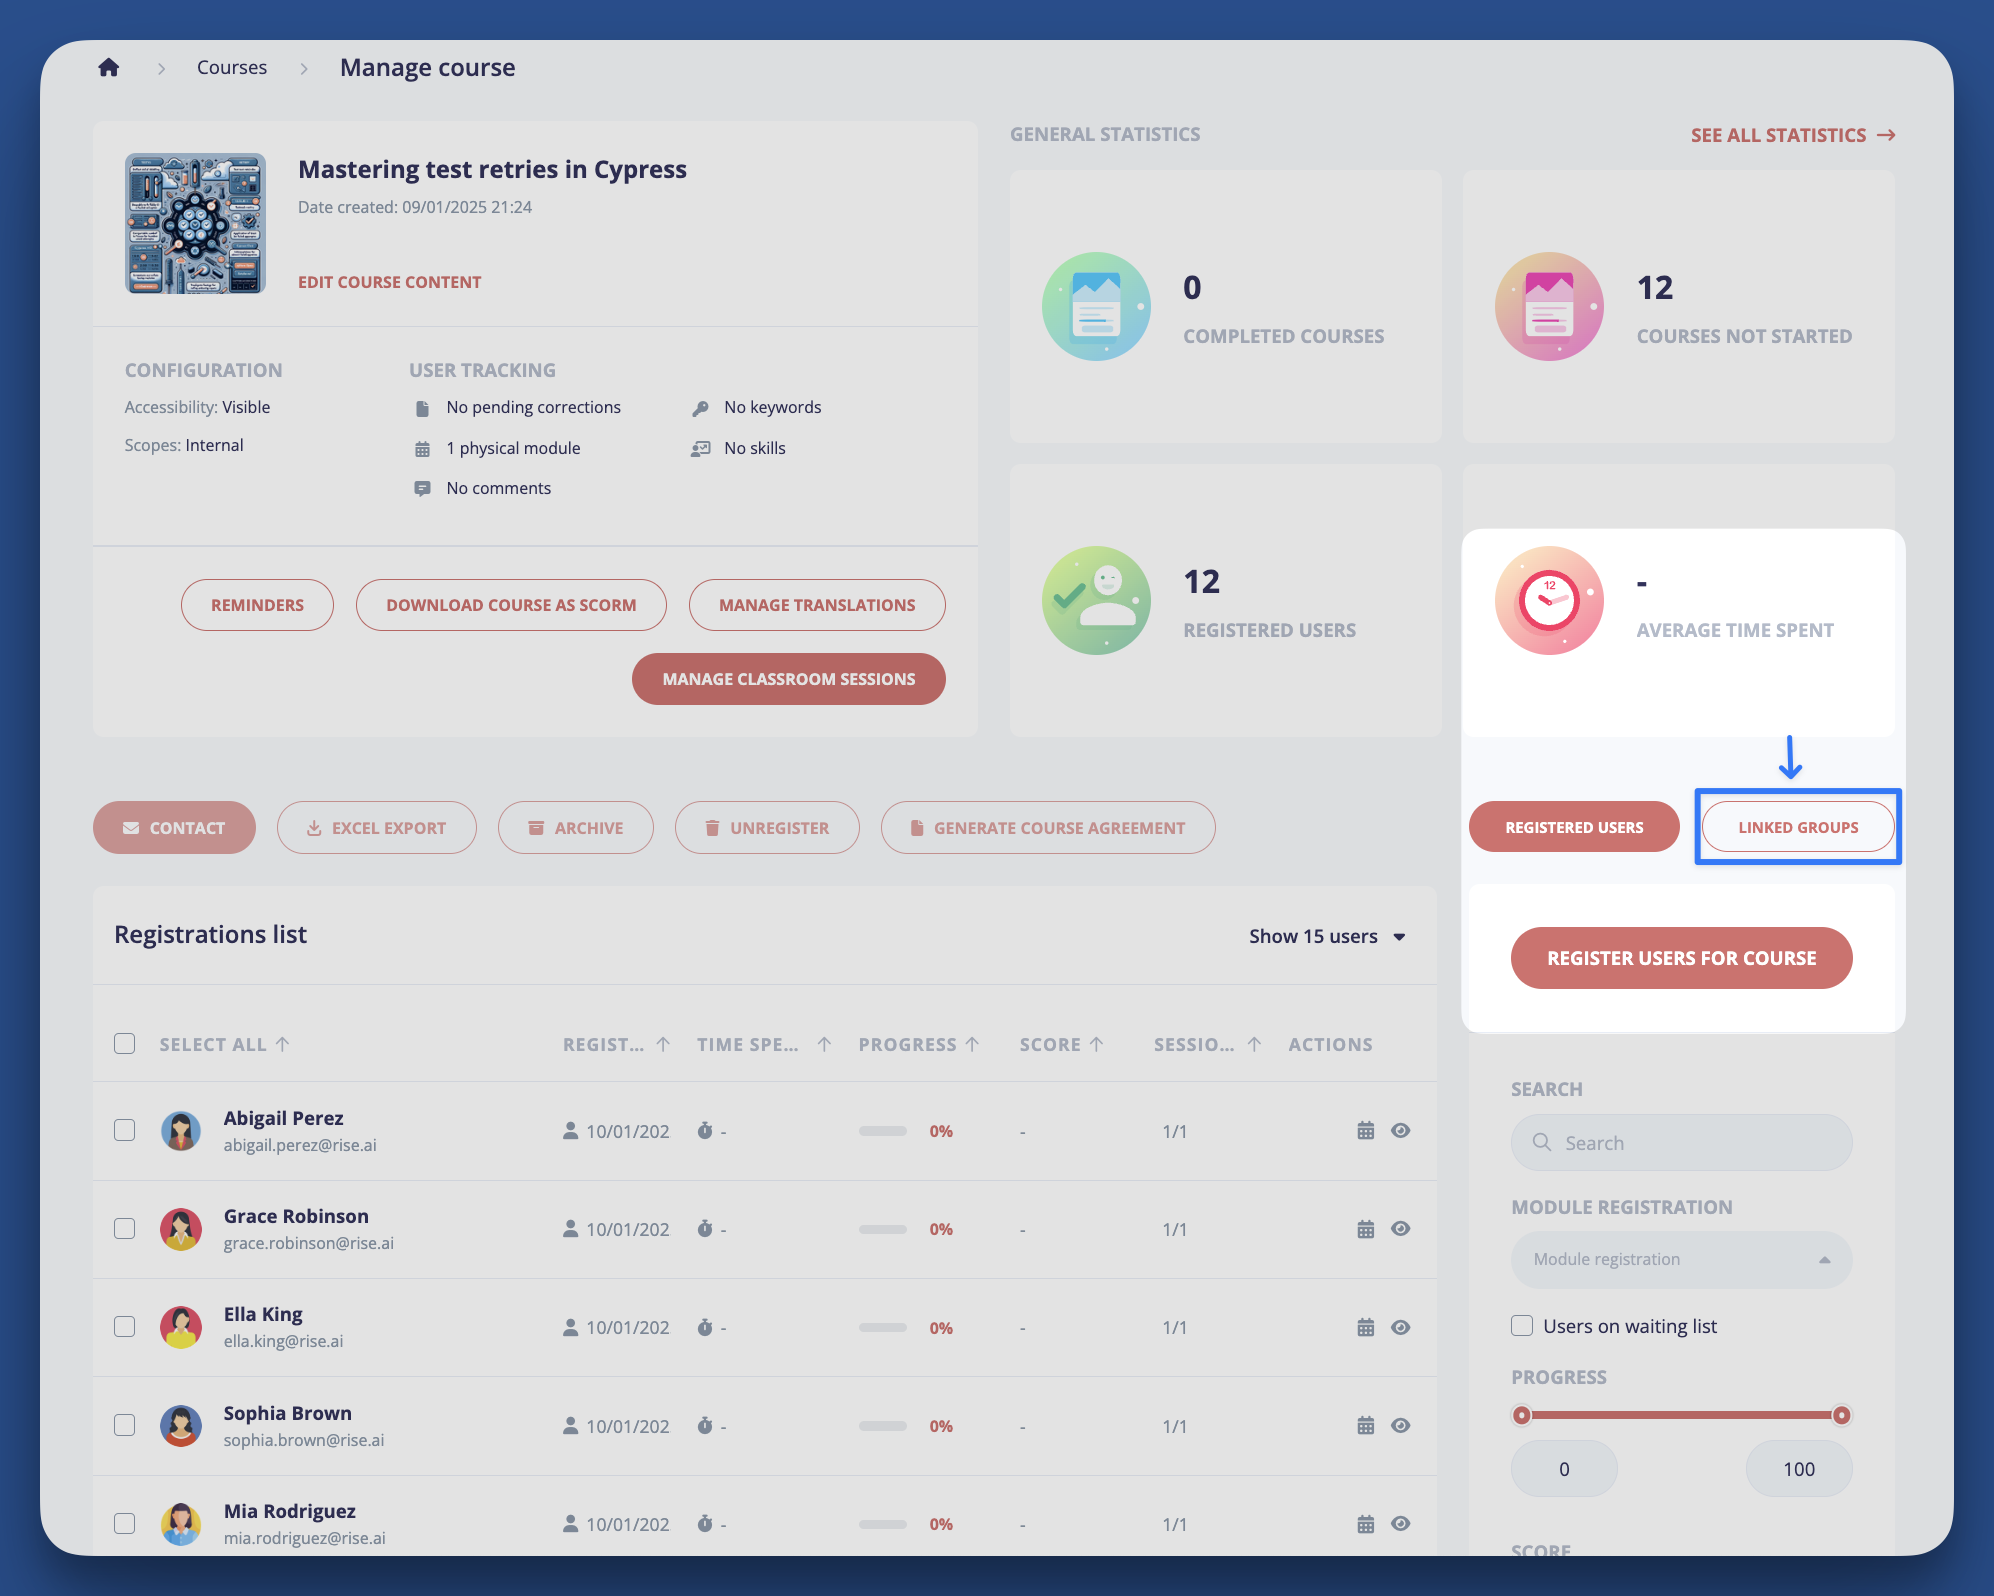Enable Users on waiting list checkbox
The width and height of the screenshot is (1994, 1596).
(1522, 1325)
